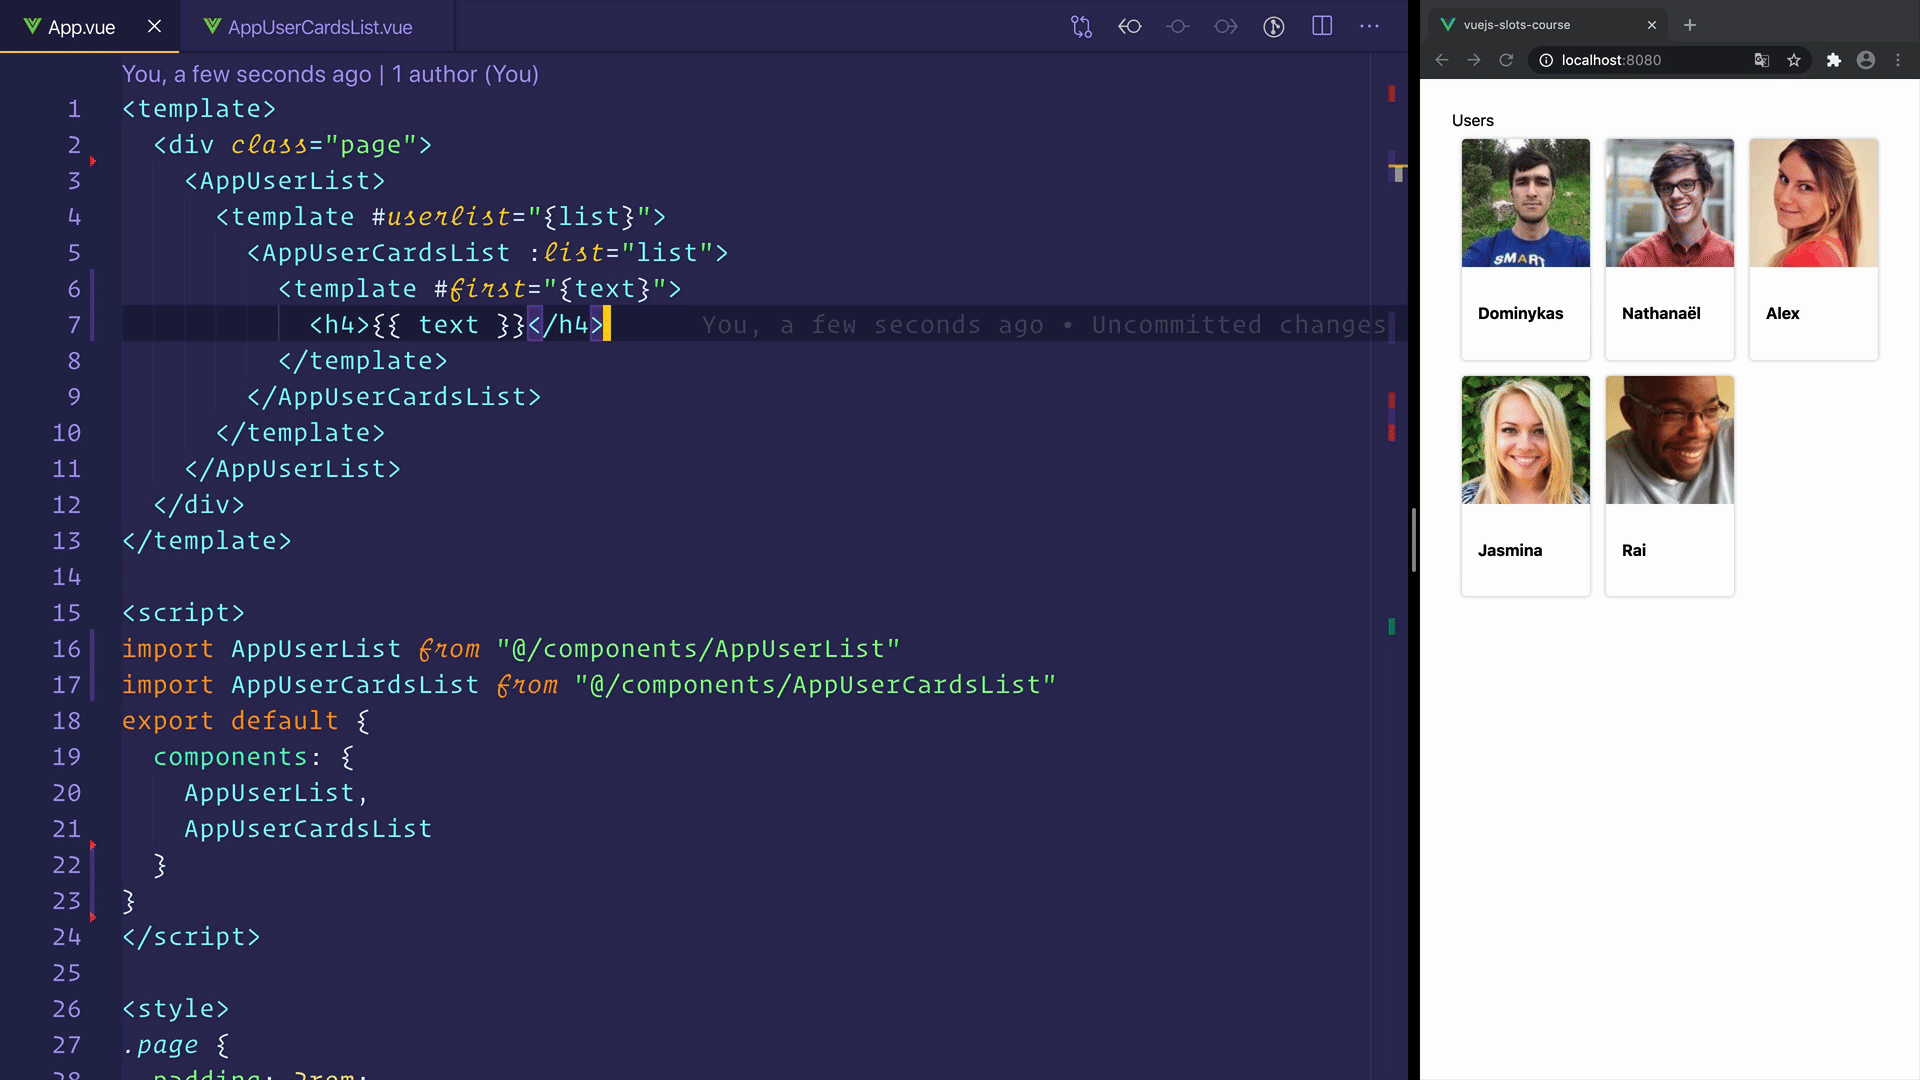Open the toggle file blame icon
The height and width of the screenshot is (1080, 1920).
pyautogui.click(x=1274, y=27)
